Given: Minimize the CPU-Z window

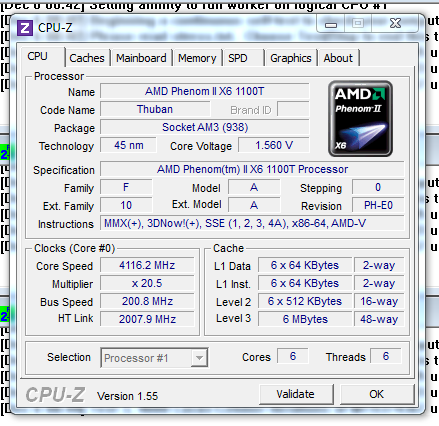Looking at the screenshot, I should coord(331,24).
